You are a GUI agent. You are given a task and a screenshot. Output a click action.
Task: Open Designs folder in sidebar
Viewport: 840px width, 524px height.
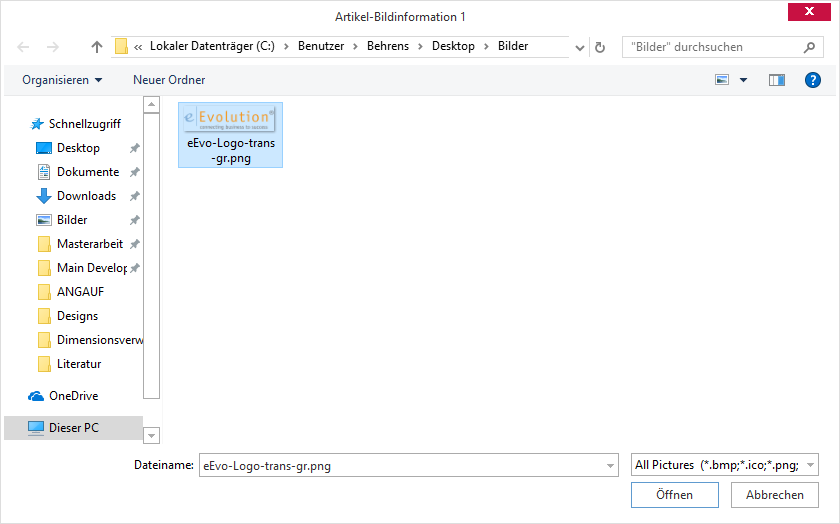click(x=77, y=316)
